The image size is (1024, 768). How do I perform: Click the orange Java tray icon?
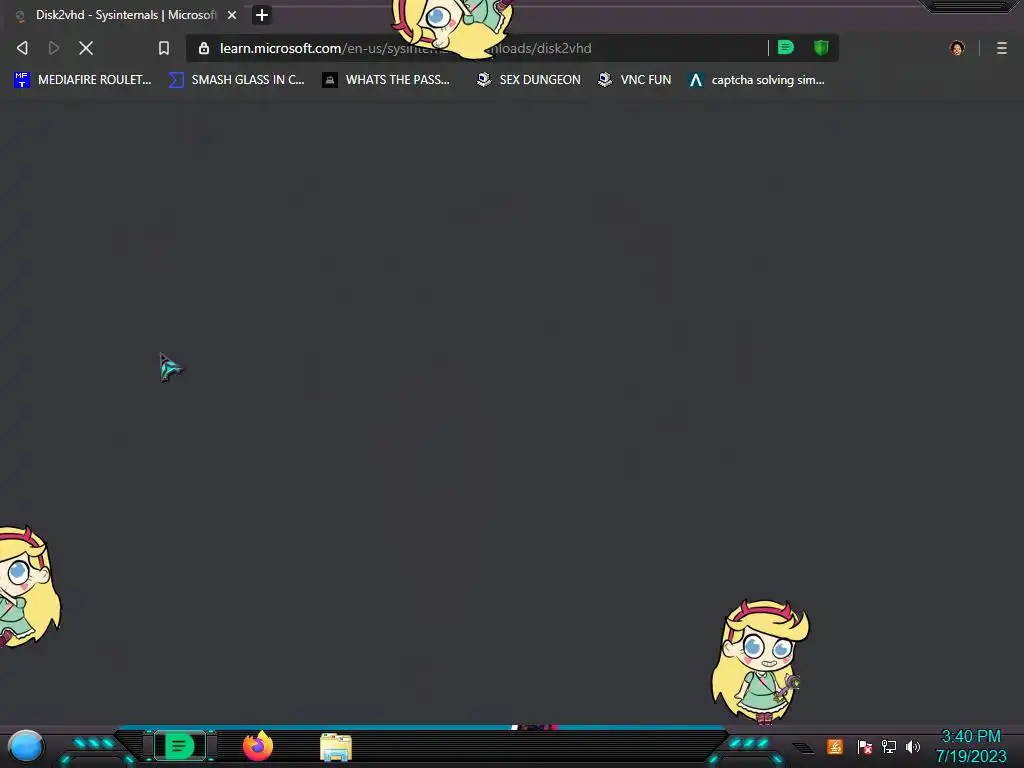tap(835, 746)
